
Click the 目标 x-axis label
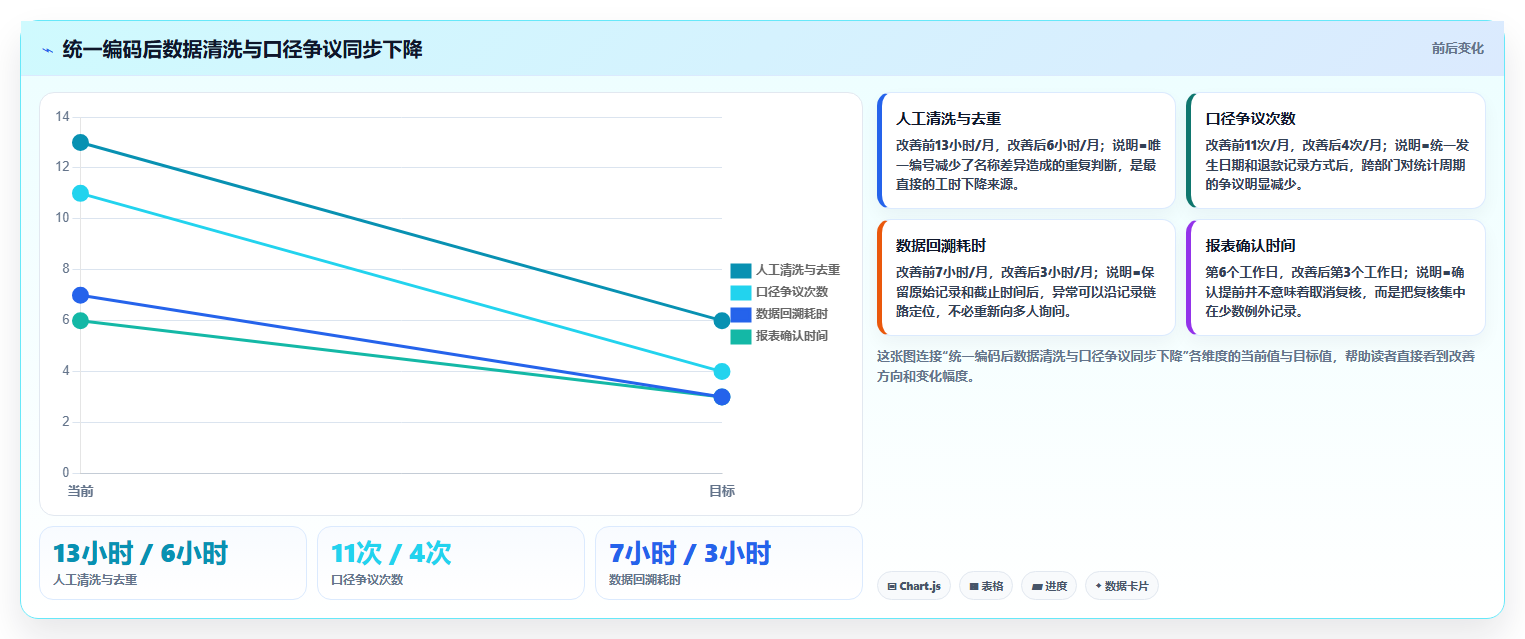(x=722, y=491)
